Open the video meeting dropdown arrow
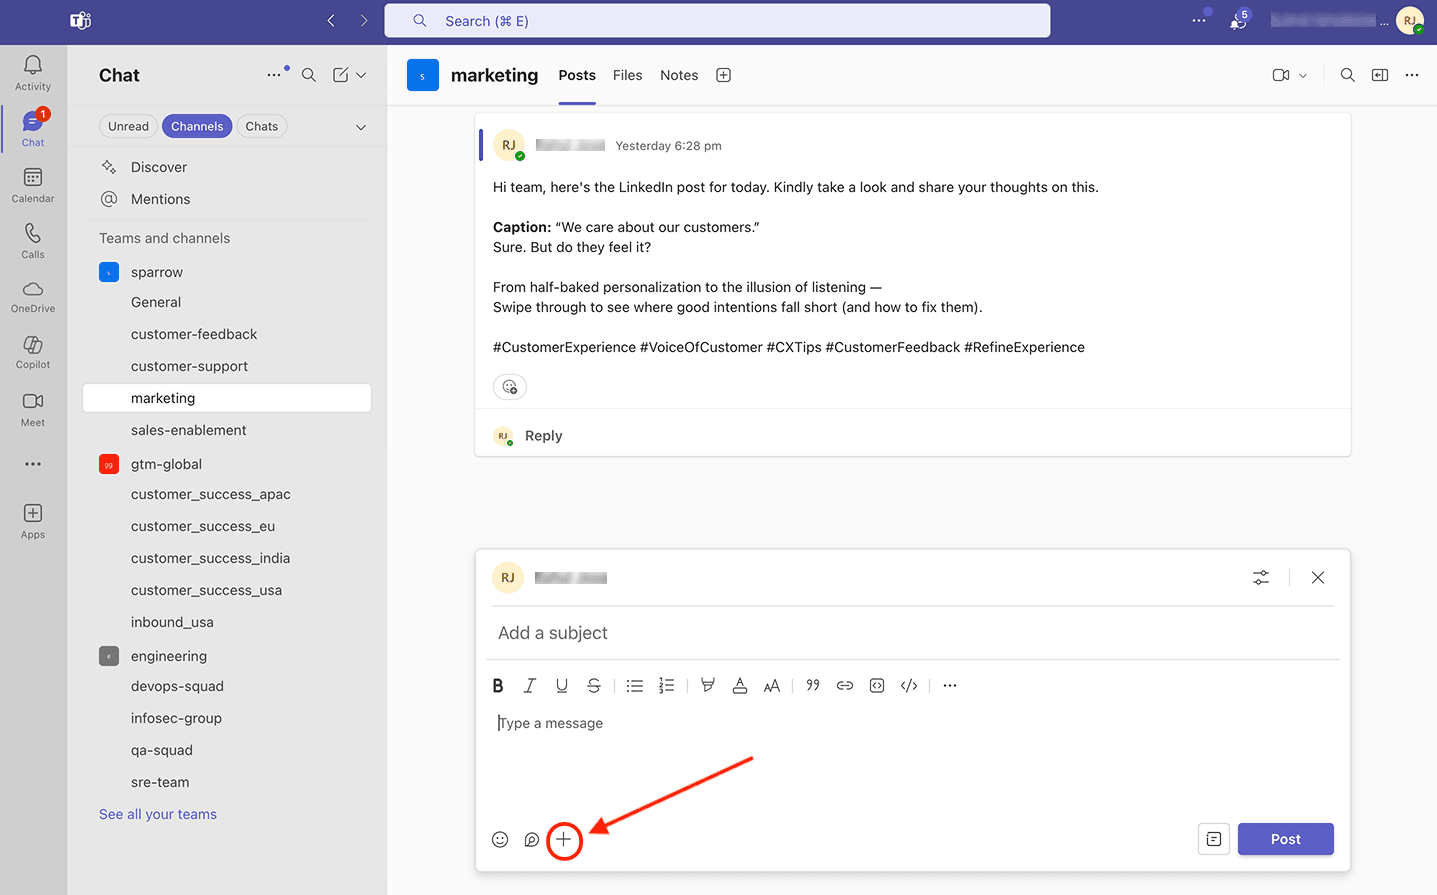 pos(1303,76)
